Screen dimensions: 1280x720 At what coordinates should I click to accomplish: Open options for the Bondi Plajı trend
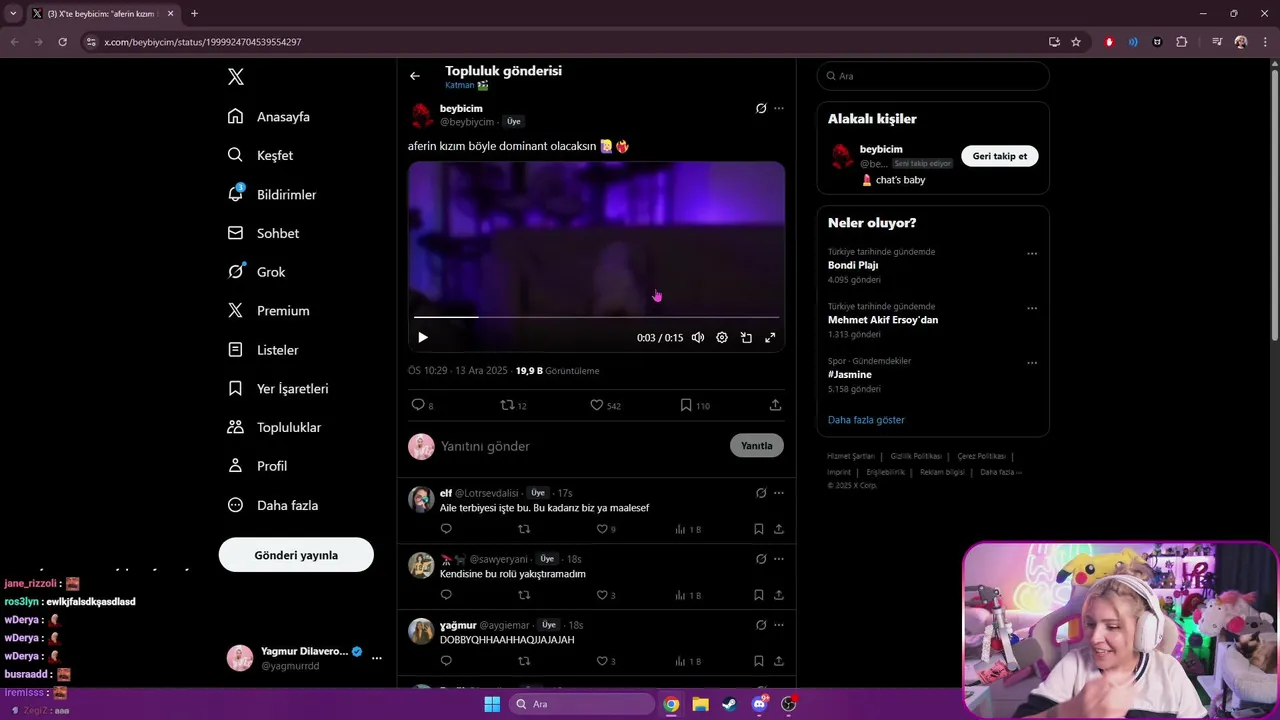tap(1032, 254)
